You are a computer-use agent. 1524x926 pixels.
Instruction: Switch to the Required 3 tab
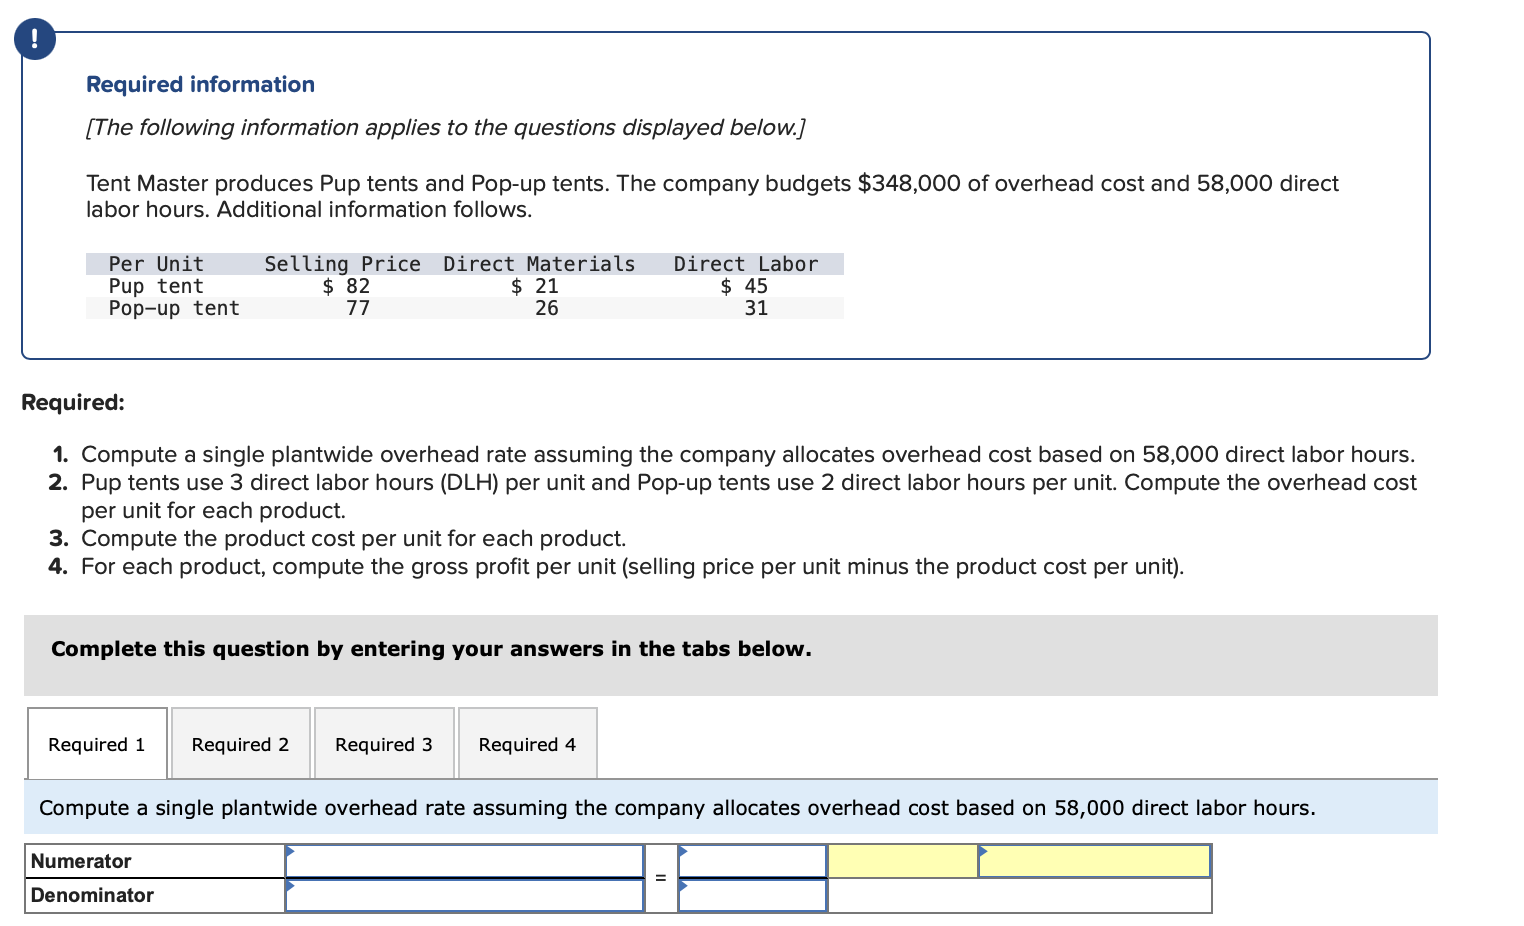tap(384, 744)
